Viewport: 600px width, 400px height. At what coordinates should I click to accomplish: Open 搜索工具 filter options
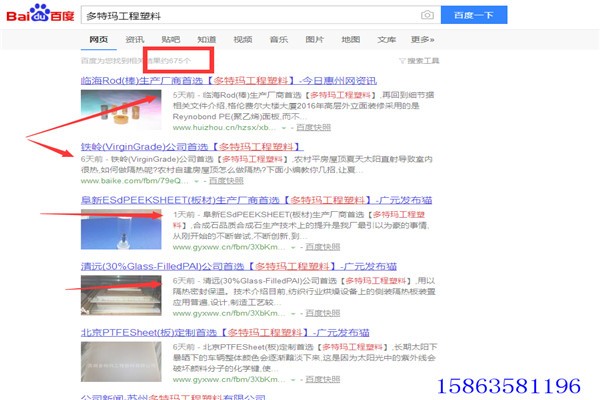[419, 61]
